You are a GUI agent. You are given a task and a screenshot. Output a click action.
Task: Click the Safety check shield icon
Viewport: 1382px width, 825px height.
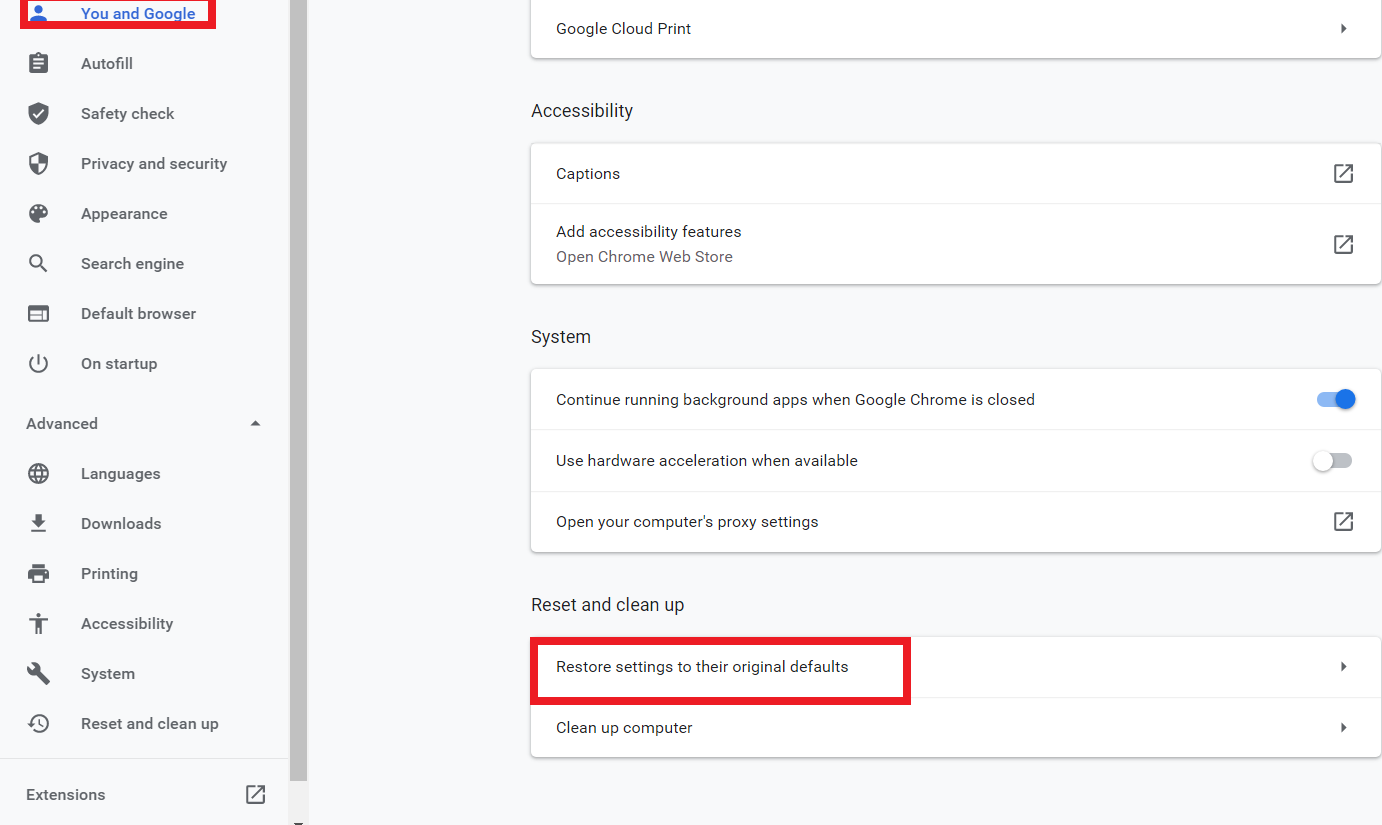38,114
